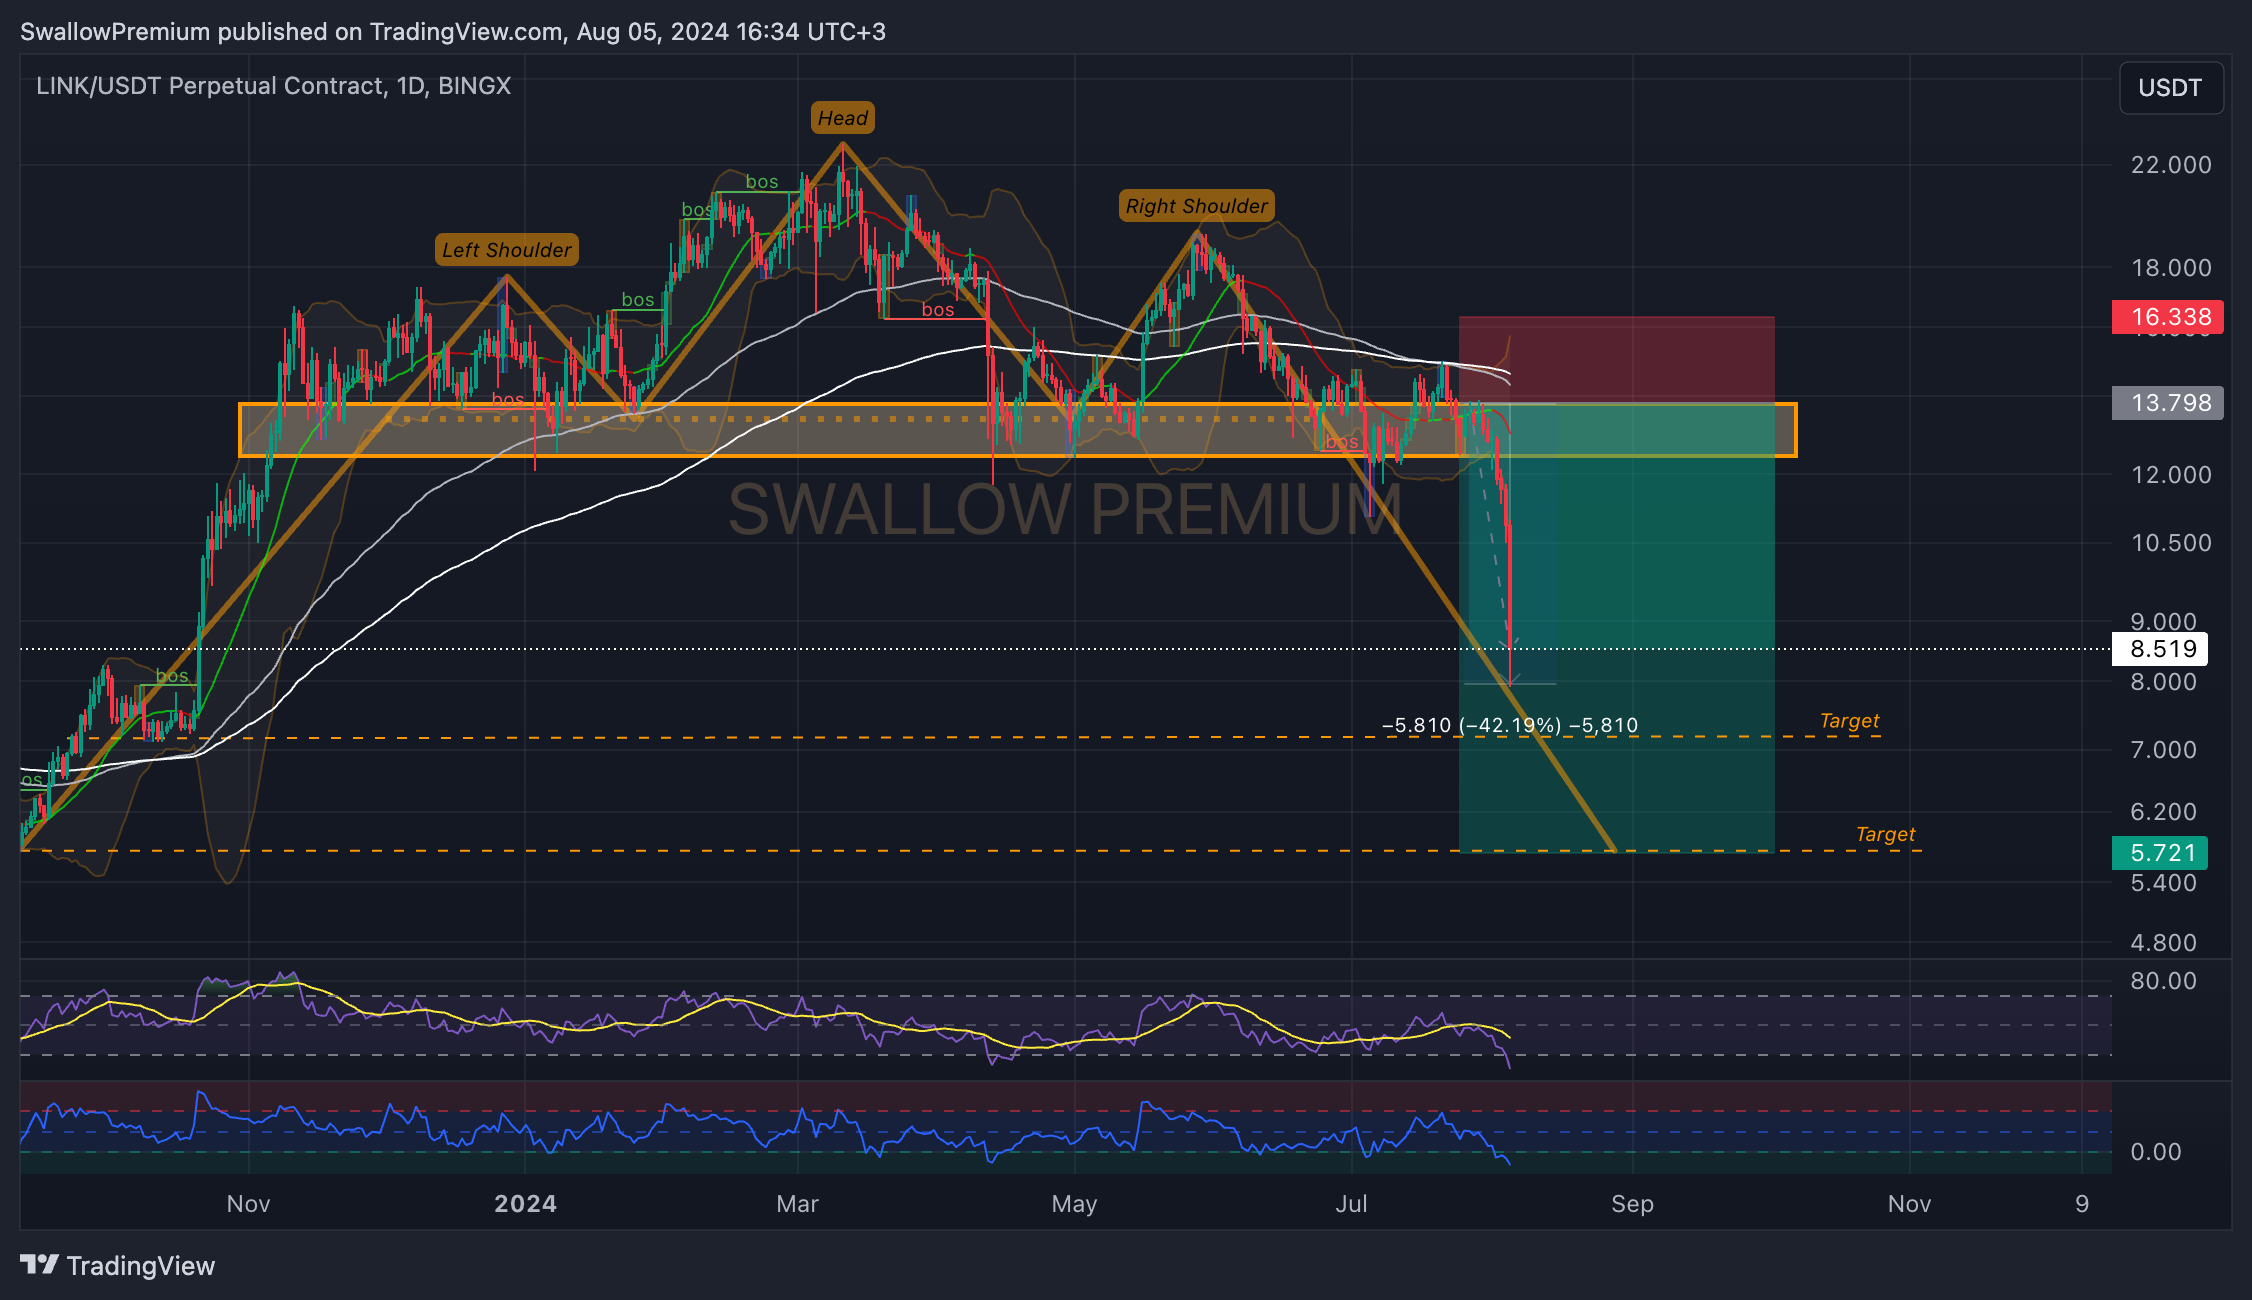Click the 13.798 entry price tag
This screenshot has height=1300, width=2252.
(2168, 403)
